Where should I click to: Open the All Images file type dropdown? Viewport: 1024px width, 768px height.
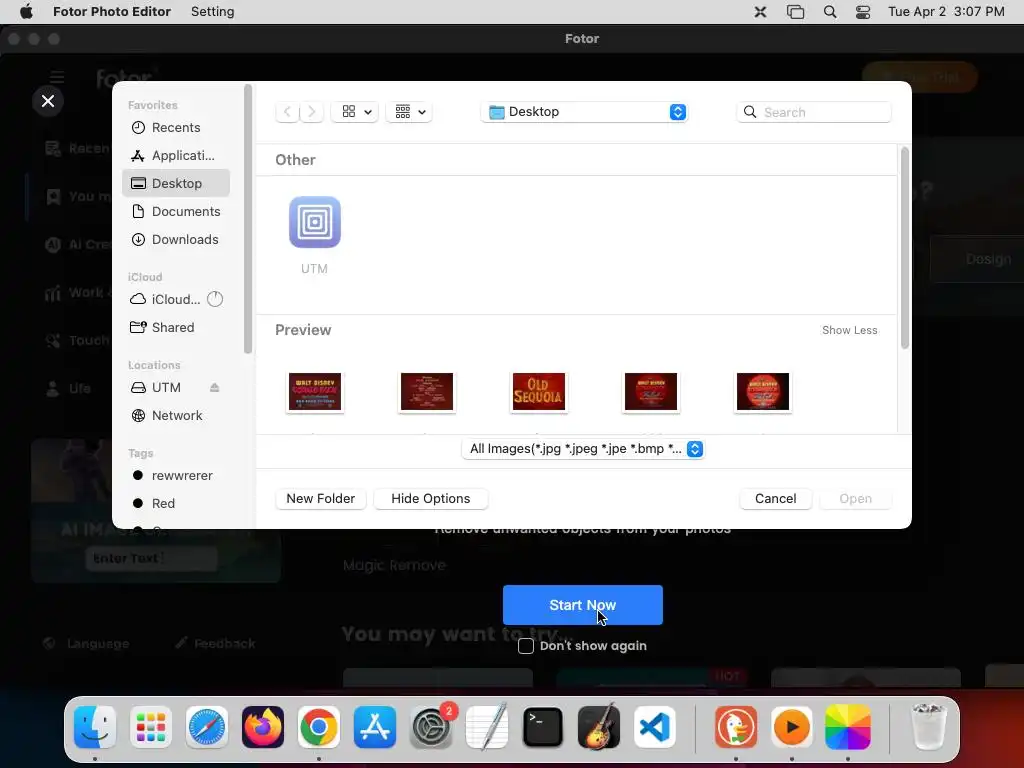(x=583, y=449)
